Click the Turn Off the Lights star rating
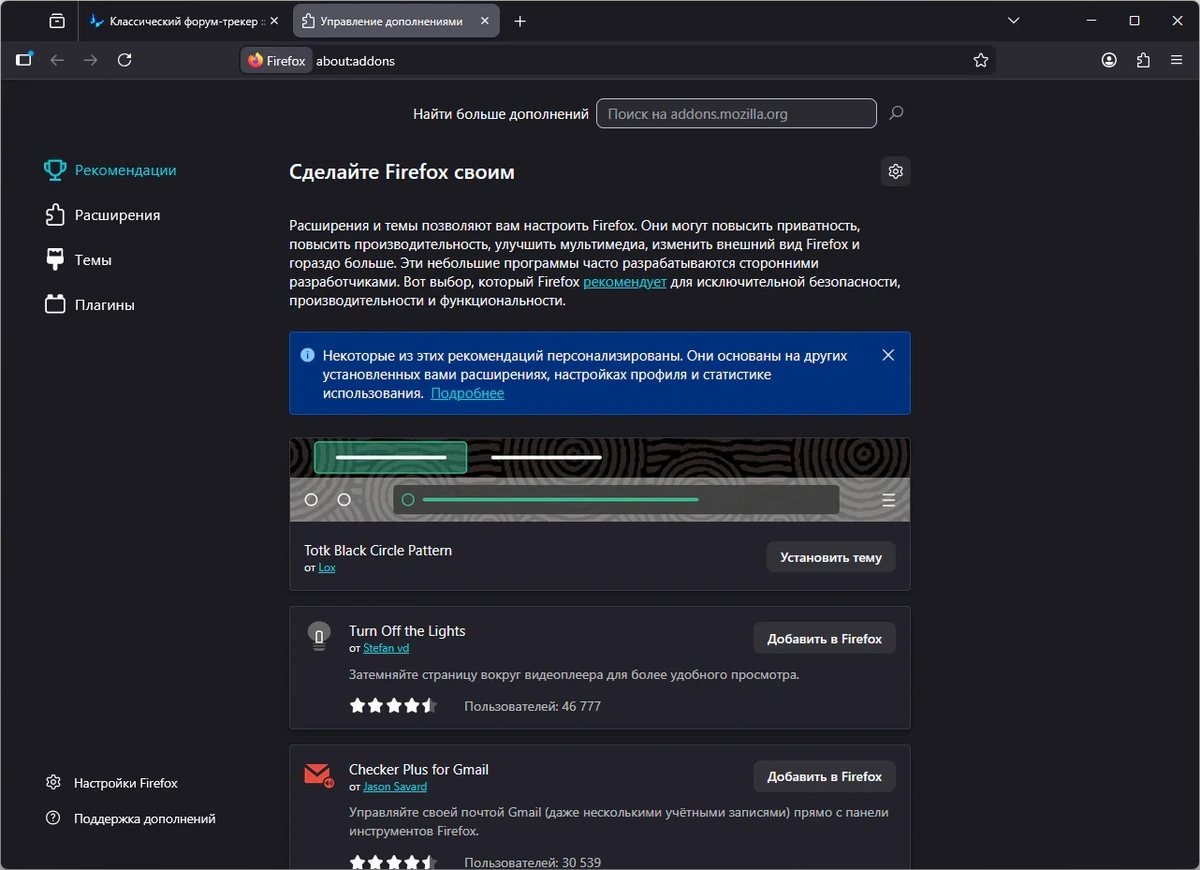Image resolution: width=1200 pixels, height=870 pixels. [x=393, y=706]
